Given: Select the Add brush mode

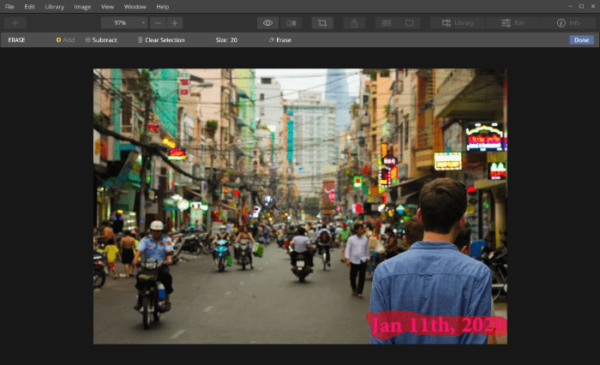Looking at the screenshot, I should (x=65, y=40).
